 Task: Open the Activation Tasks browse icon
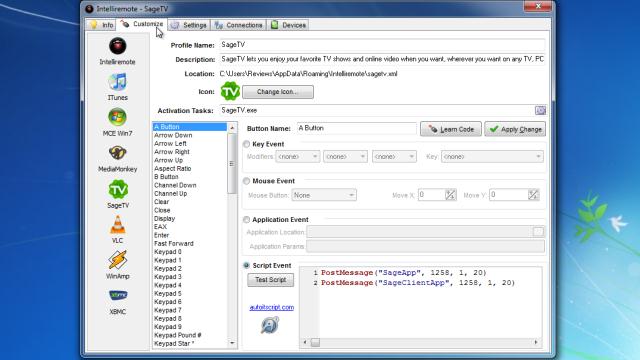[x=540, y=110]
